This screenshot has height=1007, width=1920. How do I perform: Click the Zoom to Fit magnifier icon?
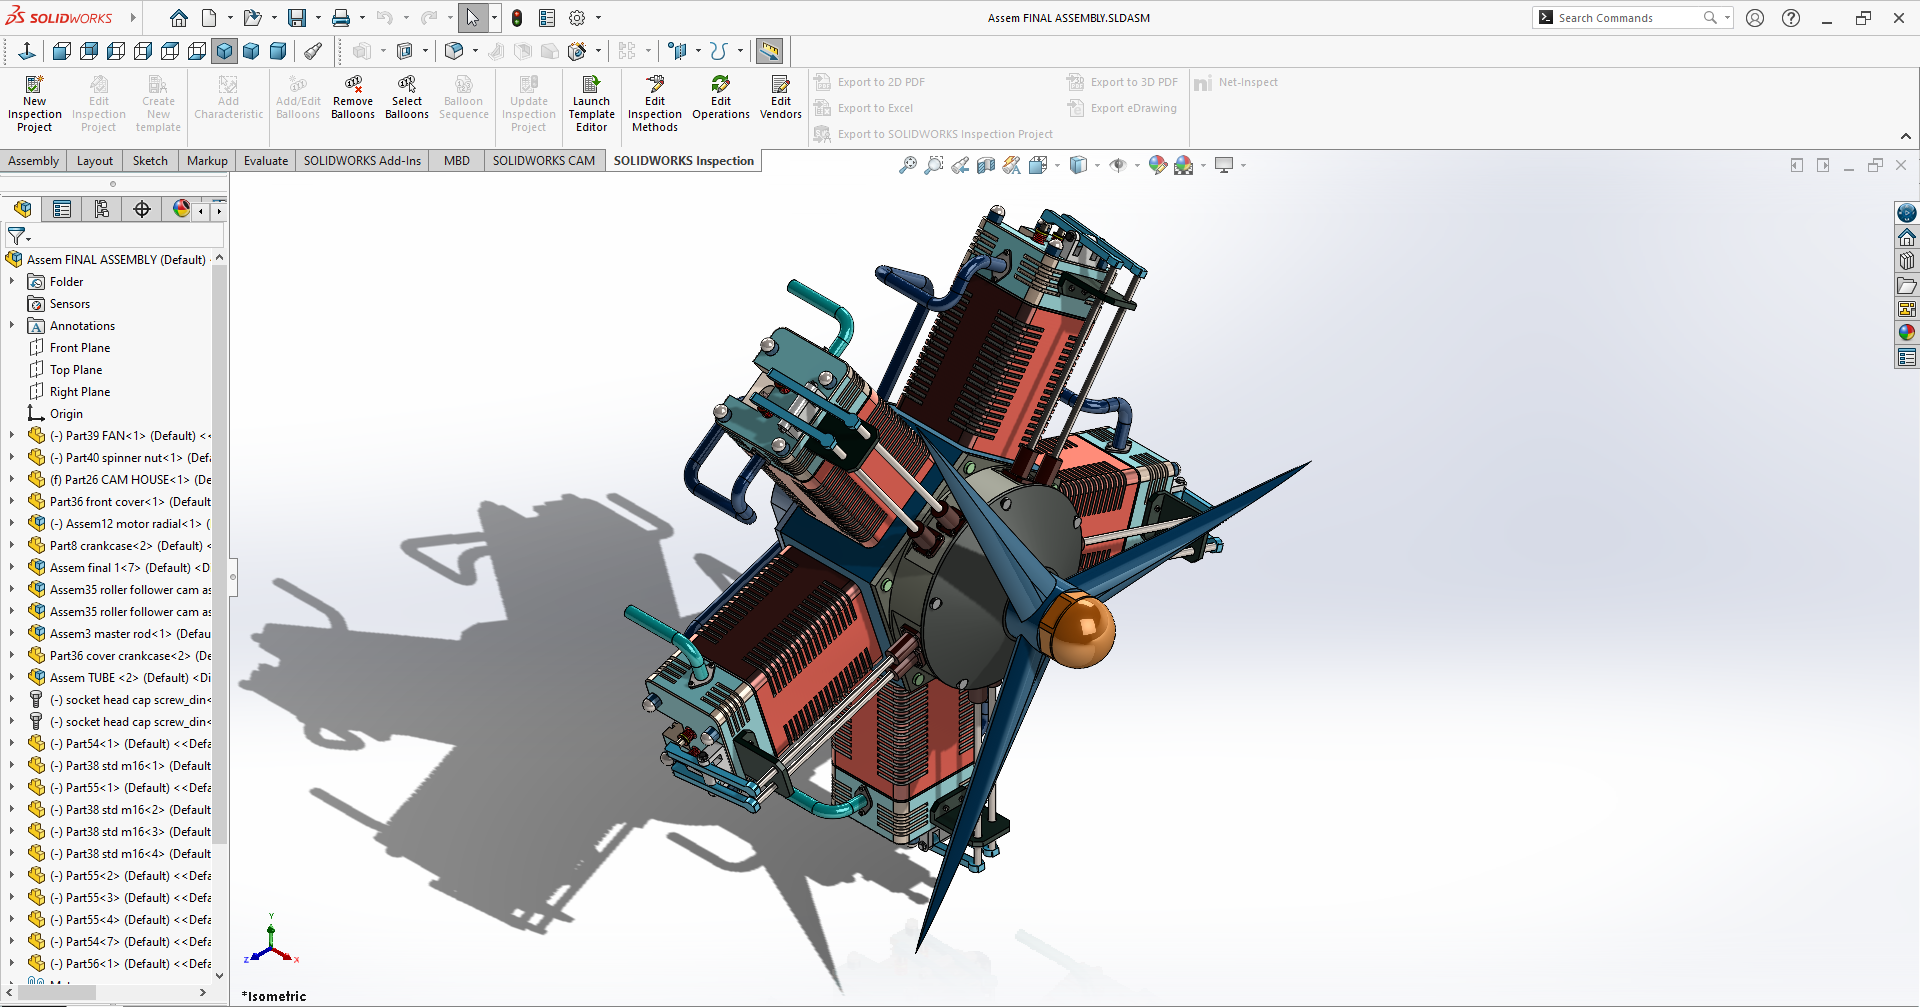[907, 166]
